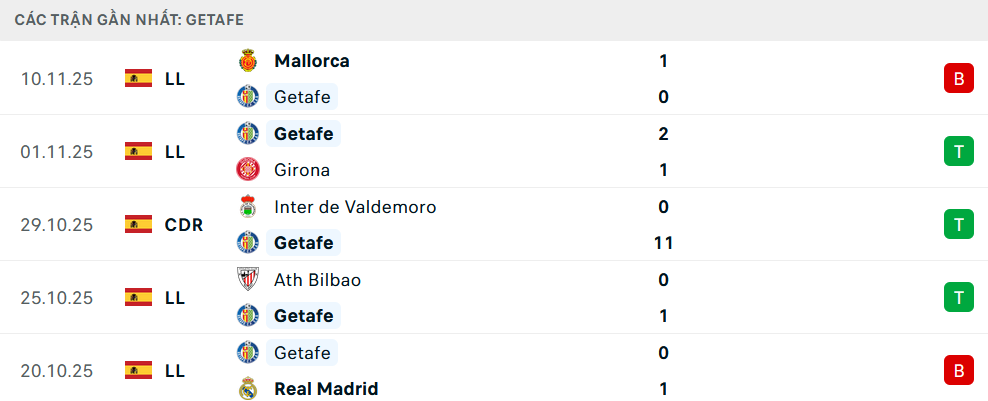988x401 pixels.
Task: Click the 25.10.25 match date
Action: click(57, 298)
